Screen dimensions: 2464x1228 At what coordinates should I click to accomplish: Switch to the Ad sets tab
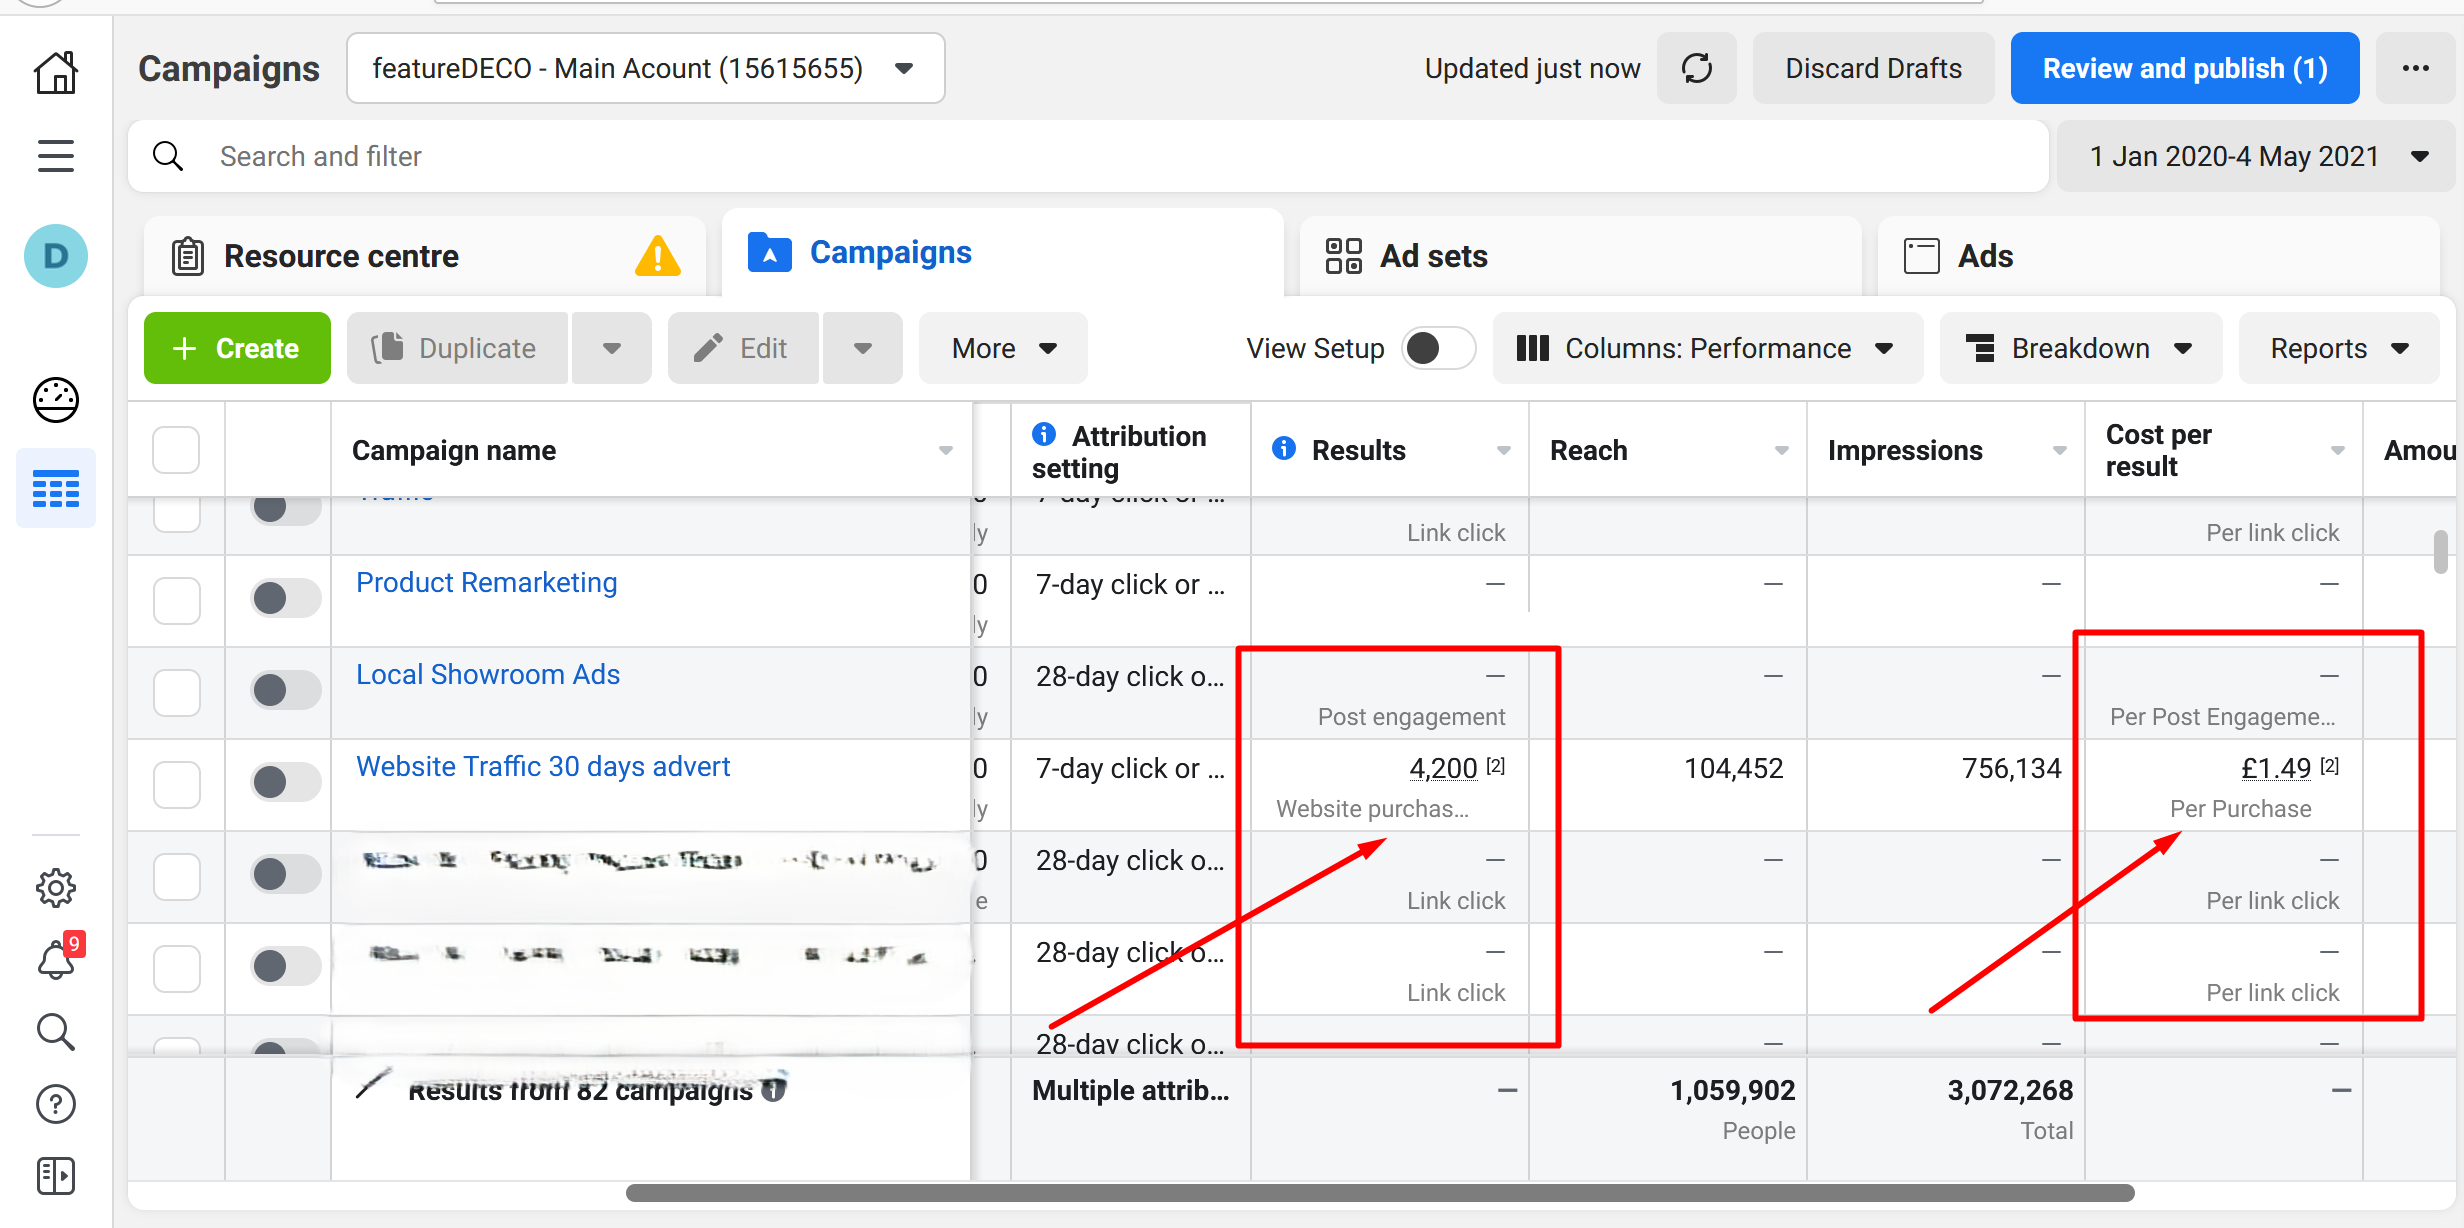point(1433,256)
